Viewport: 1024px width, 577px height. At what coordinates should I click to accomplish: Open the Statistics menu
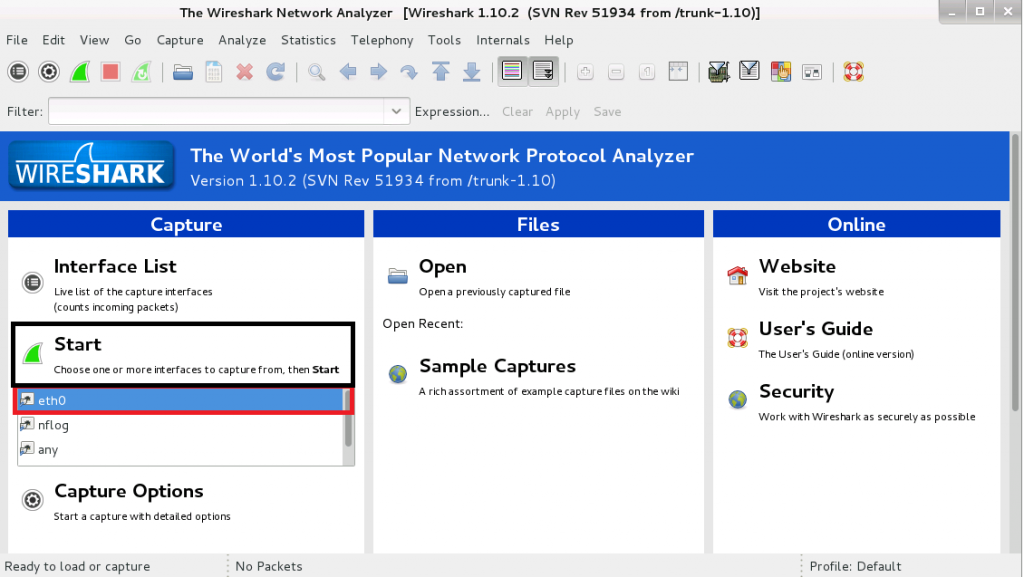coord(308,40)
